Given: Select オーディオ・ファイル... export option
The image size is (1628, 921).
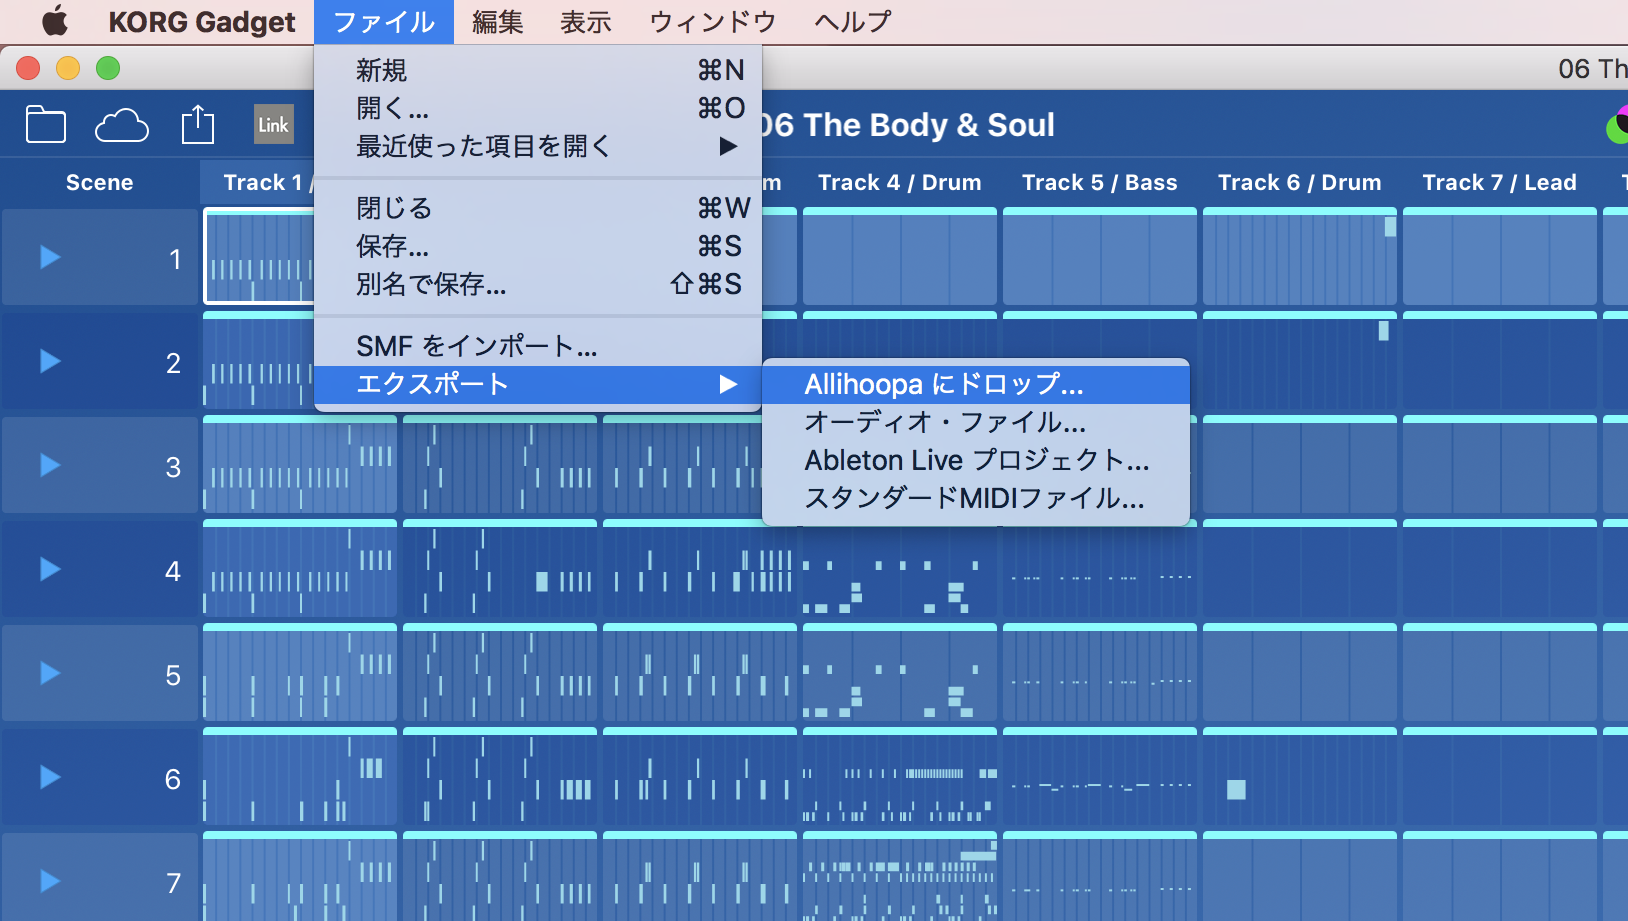Looking at the screenshot, I should tap(976, 422).
